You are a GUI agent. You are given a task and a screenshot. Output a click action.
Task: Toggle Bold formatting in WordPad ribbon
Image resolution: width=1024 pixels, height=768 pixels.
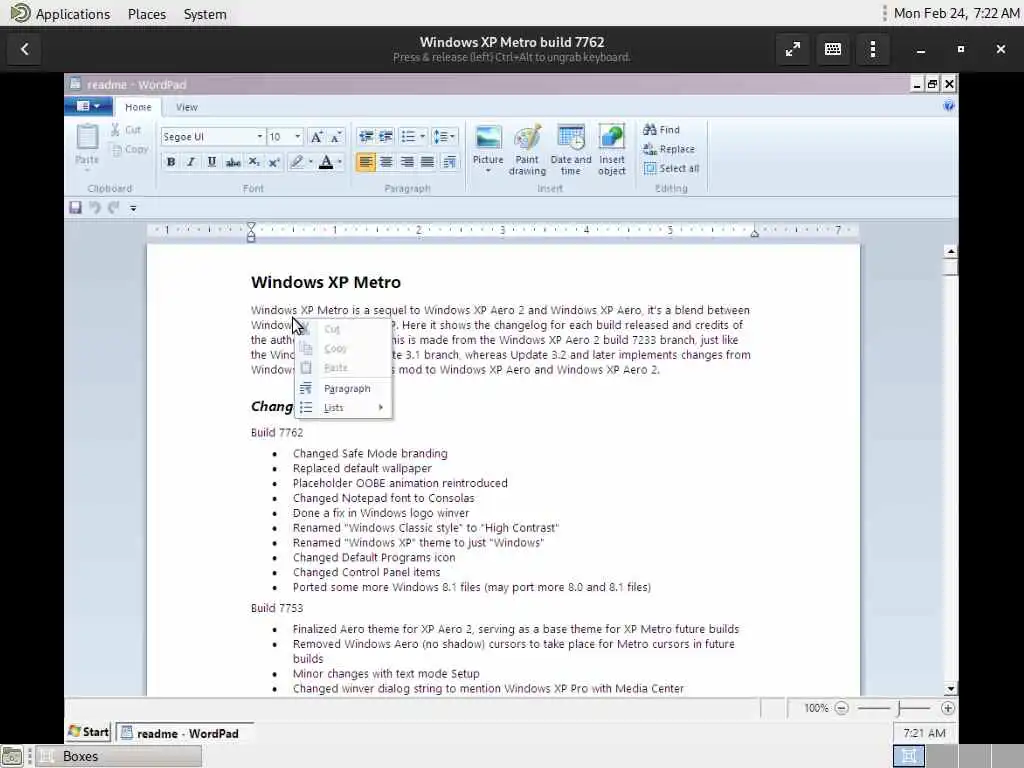[x=170, y=162]
